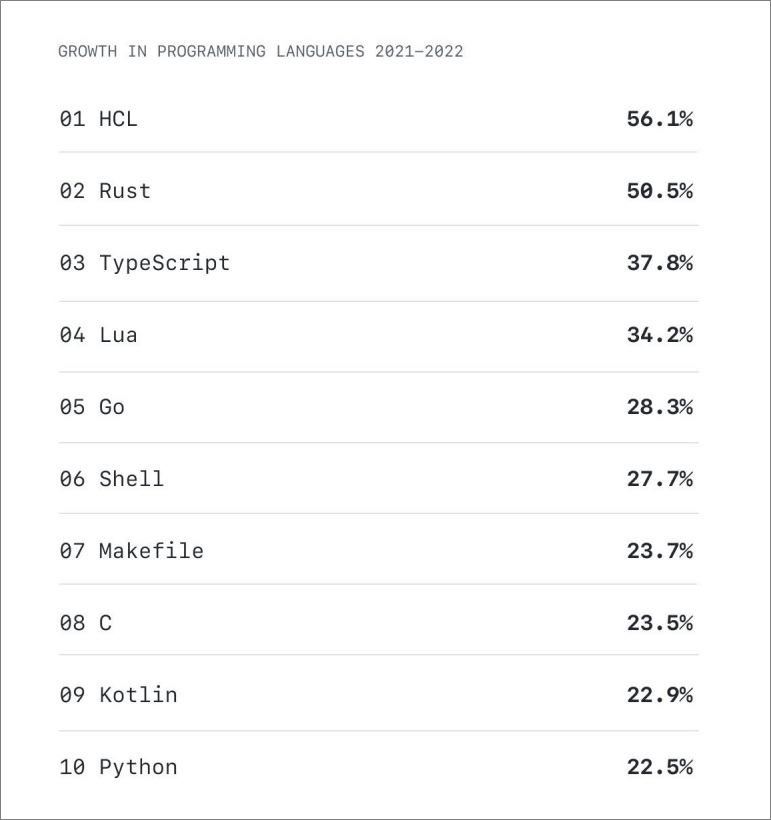771x820 pixels.
Task: Select the TypeScript list entry
Action: pos(164,263)
